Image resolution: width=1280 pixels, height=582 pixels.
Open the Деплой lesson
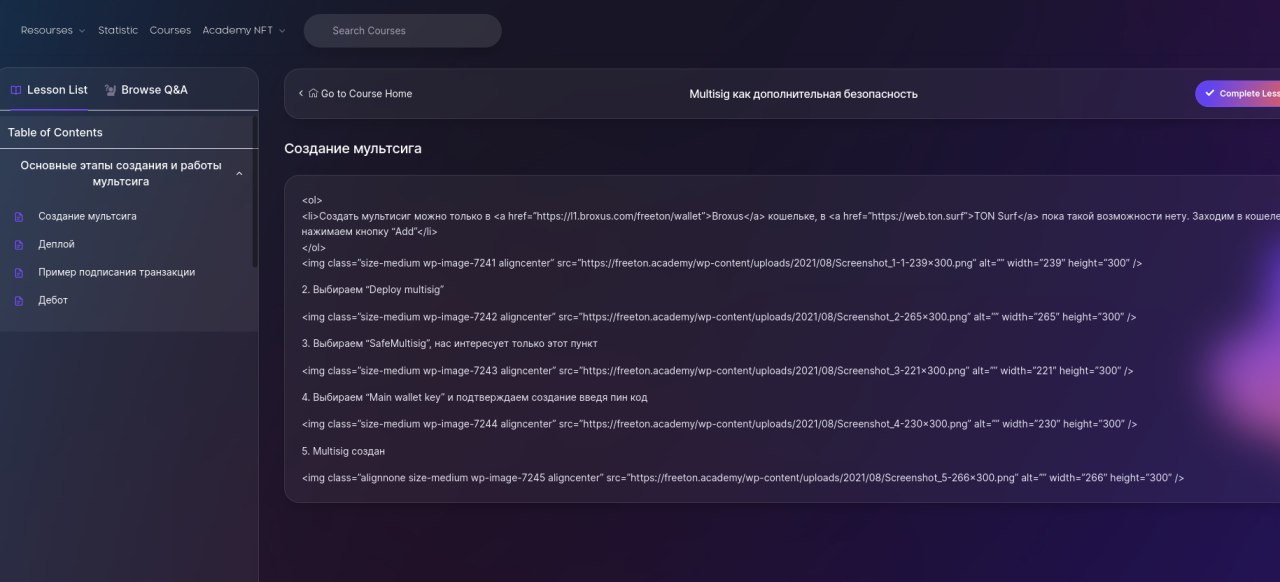click(56, 245)
